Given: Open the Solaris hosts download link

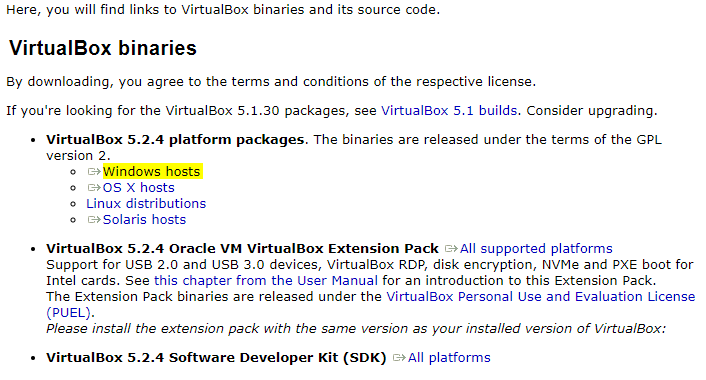Looking at the screenshot, I should (x=144, y=220).
